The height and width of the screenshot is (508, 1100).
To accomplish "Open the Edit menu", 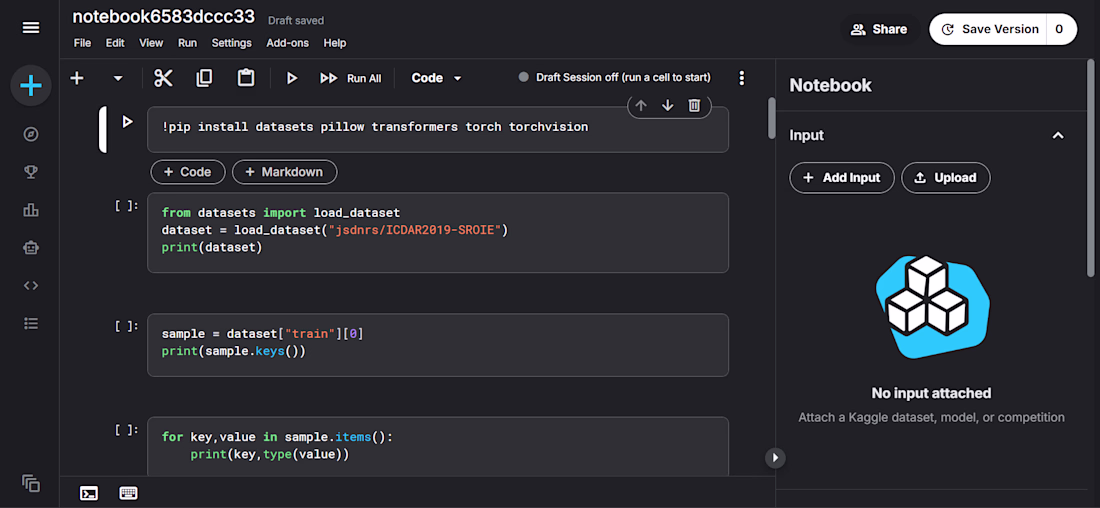I will (x=115, y=43).
